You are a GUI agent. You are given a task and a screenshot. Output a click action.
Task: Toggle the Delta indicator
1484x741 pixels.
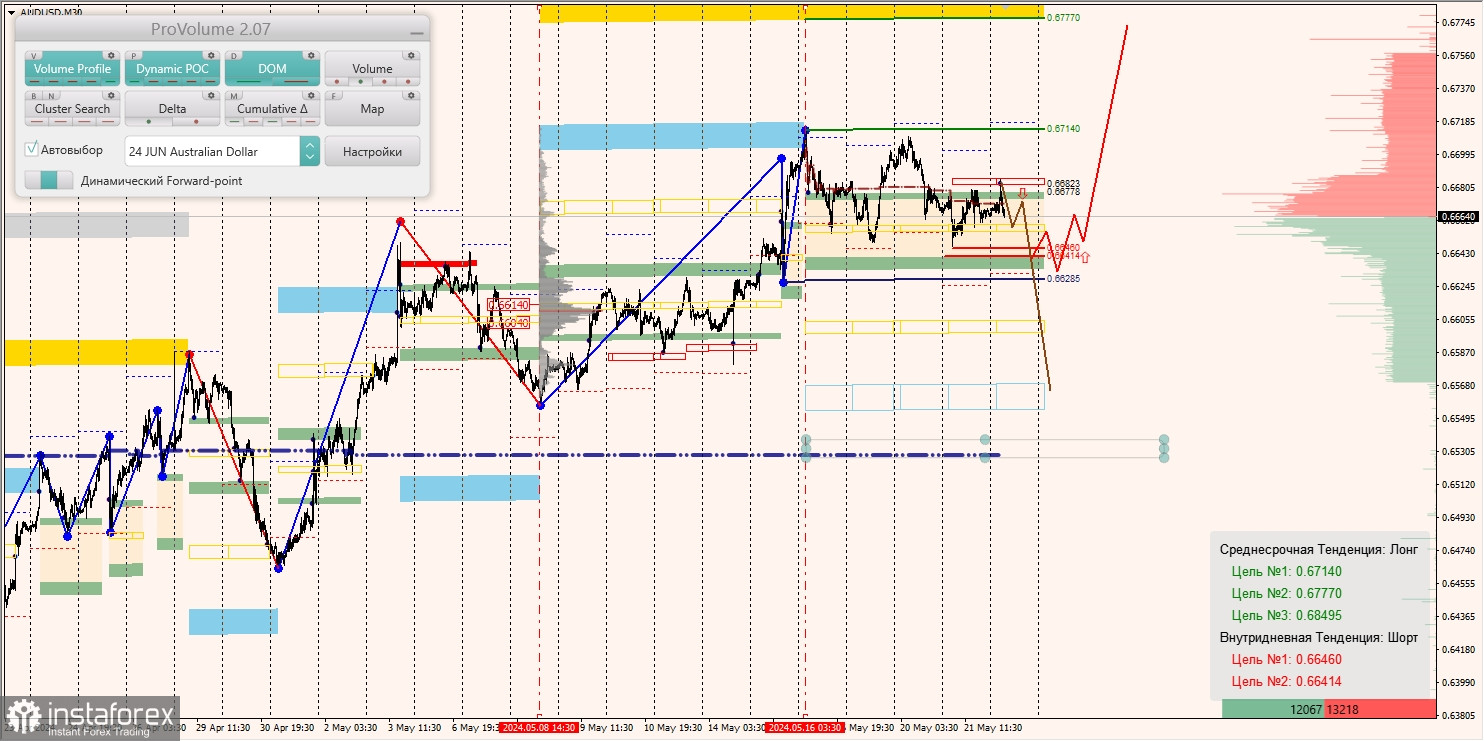(172, 108)
